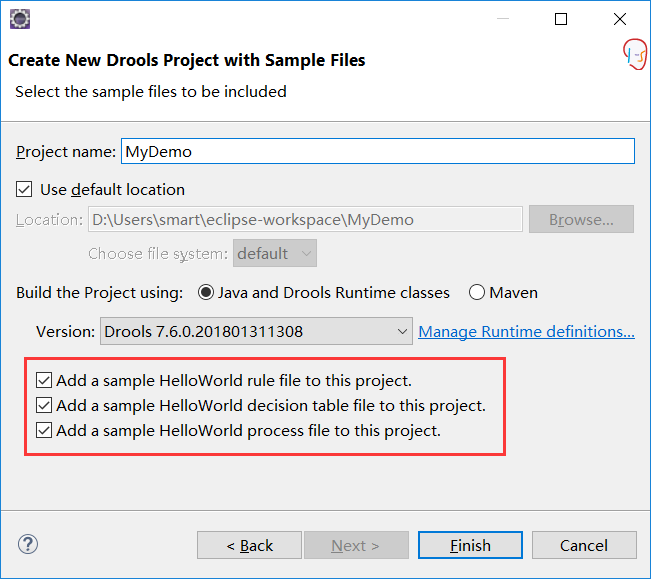This screenshot has height=579, width=651.
Task: Uncheck sample HelloWorld process file option
Action: coord(44,430)
